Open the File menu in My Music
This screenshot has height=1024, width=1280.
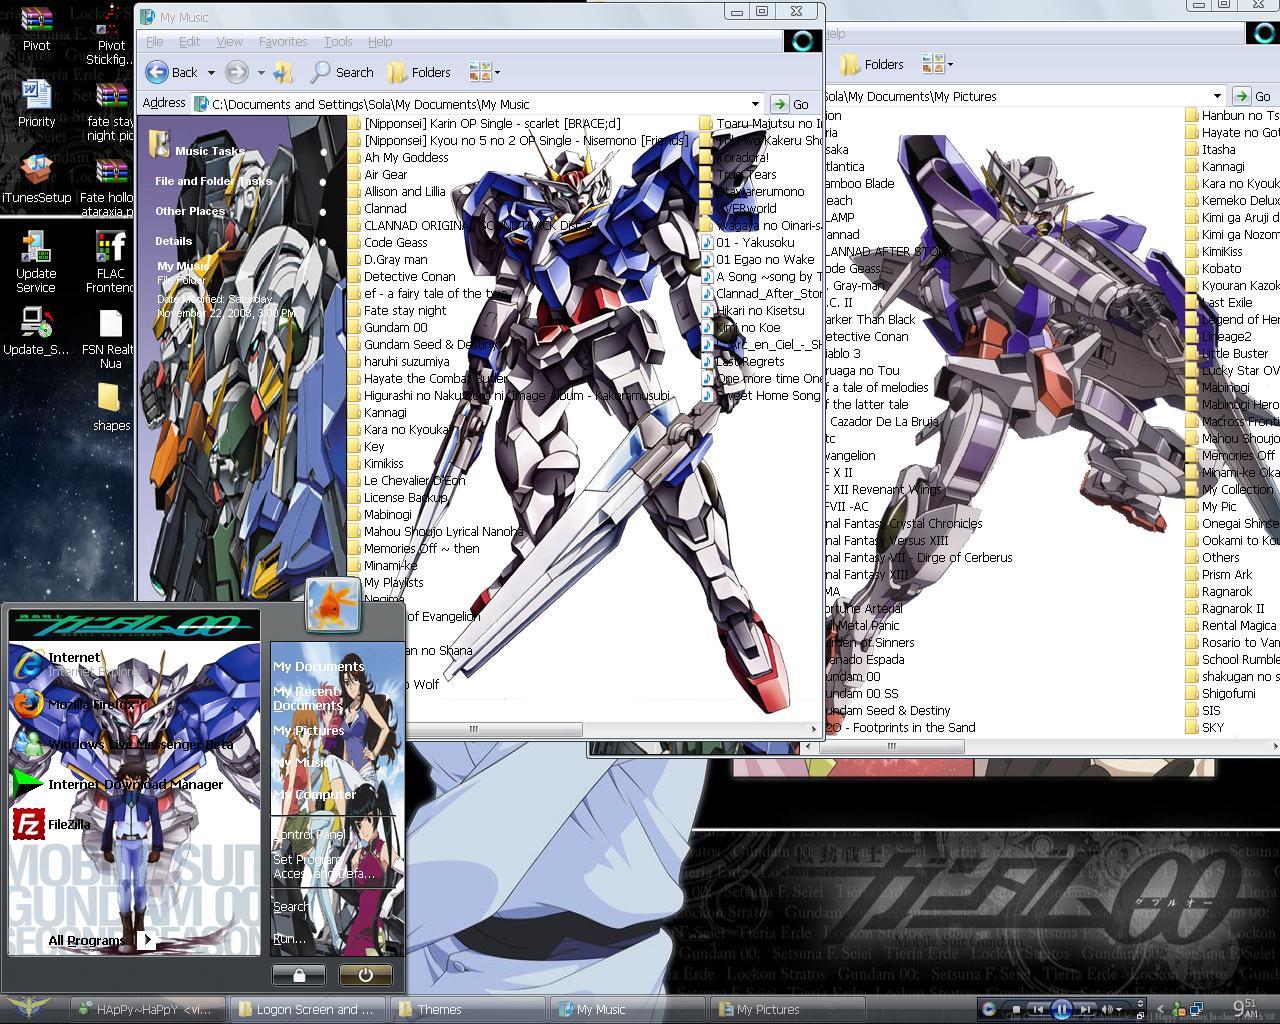[155, 42]
